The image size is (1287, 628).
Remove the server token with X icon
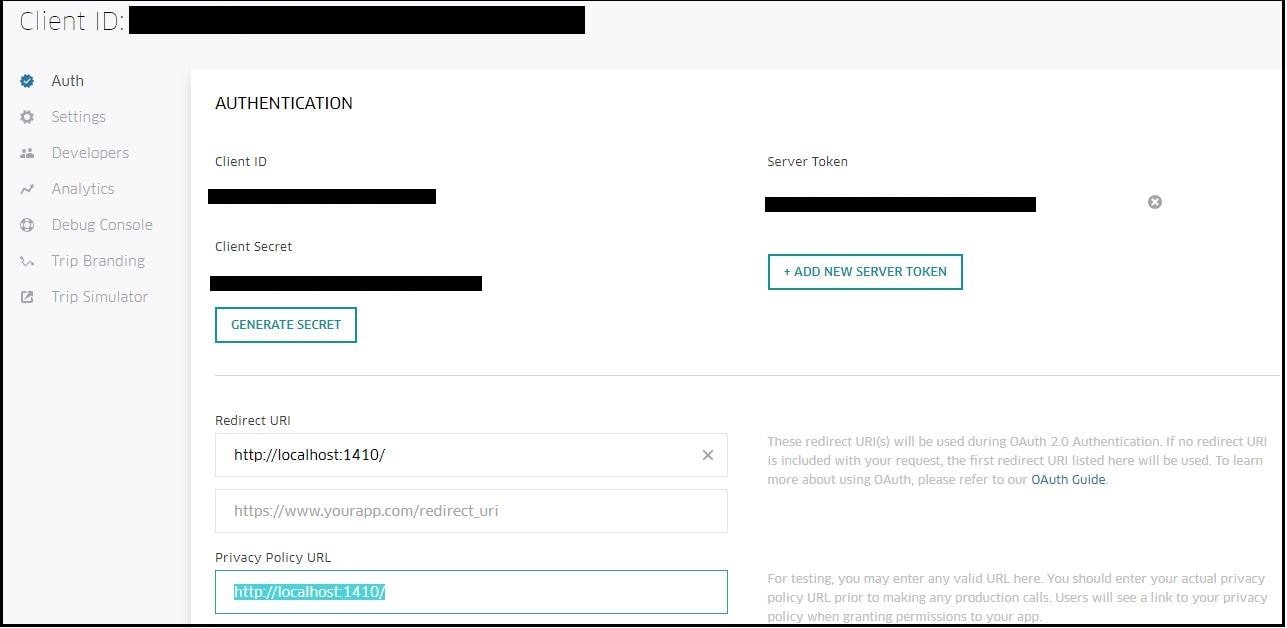coord(1155,202)
